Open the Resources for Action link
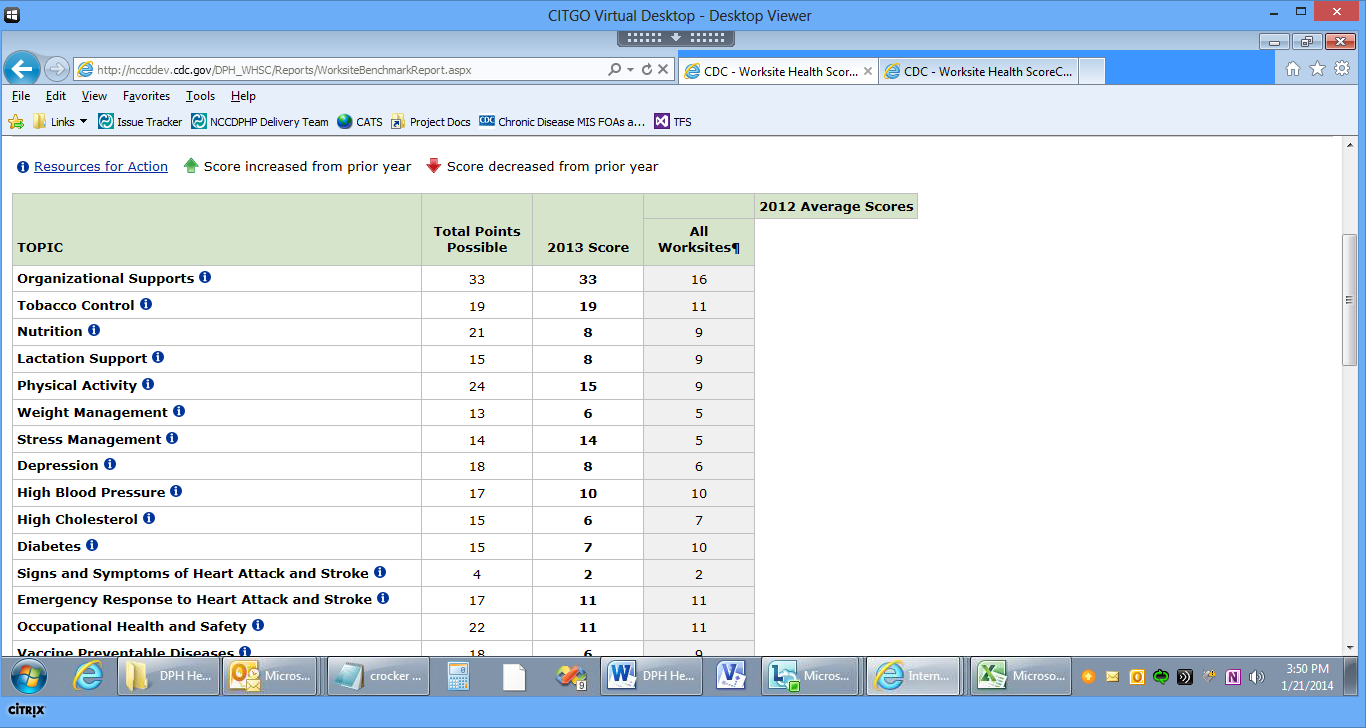This screenshot has height=728, width=1366. (101, 167)
